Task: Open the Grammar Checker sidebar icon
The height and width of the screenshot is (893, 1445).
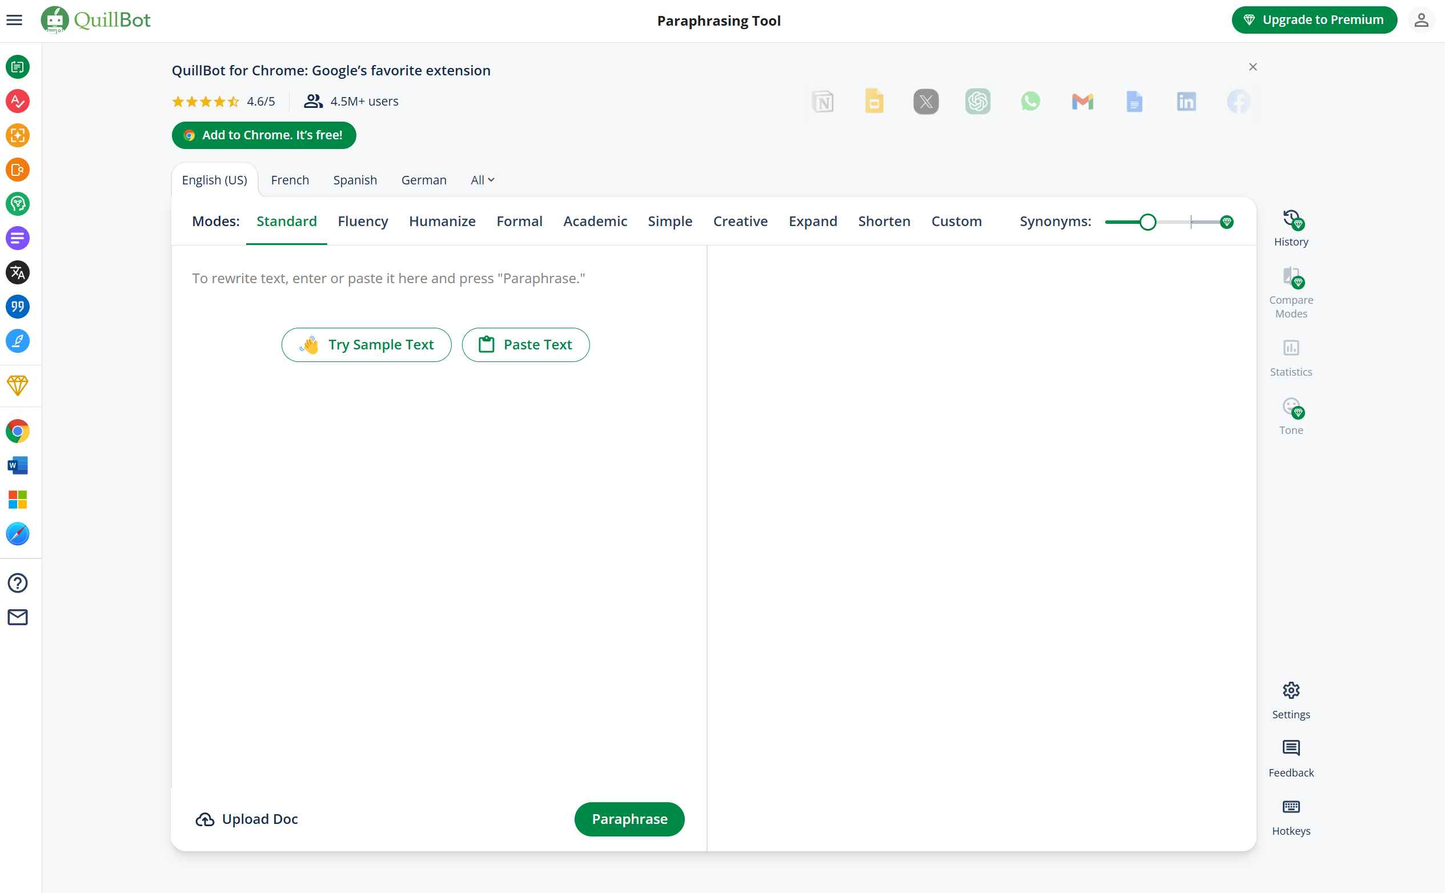Action: coord(17,101)
